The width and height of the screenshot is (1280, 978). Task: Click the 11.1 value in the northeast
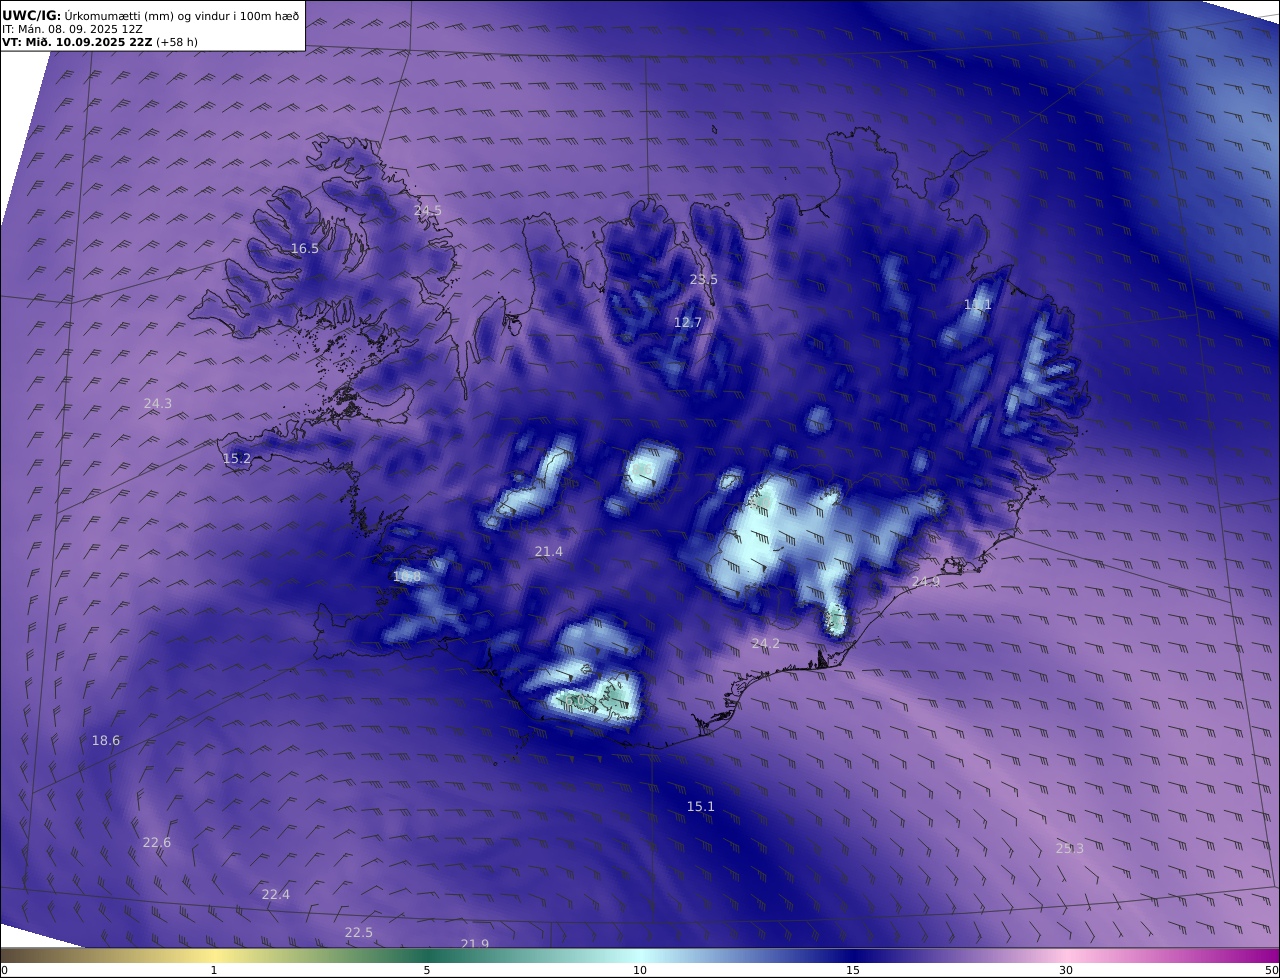click(x=978, y=305)
